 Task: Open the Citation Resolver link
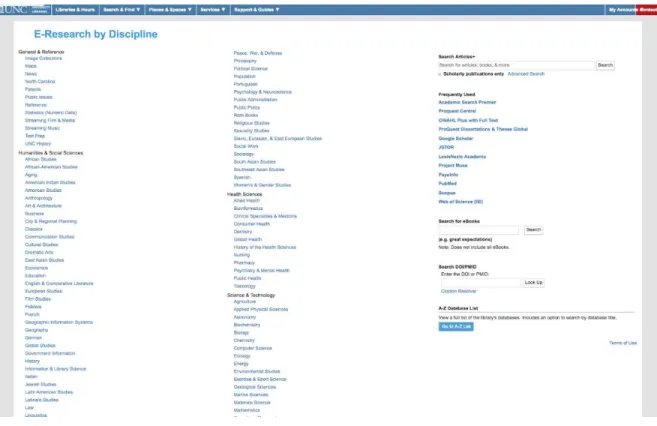[x=458, y=291]
